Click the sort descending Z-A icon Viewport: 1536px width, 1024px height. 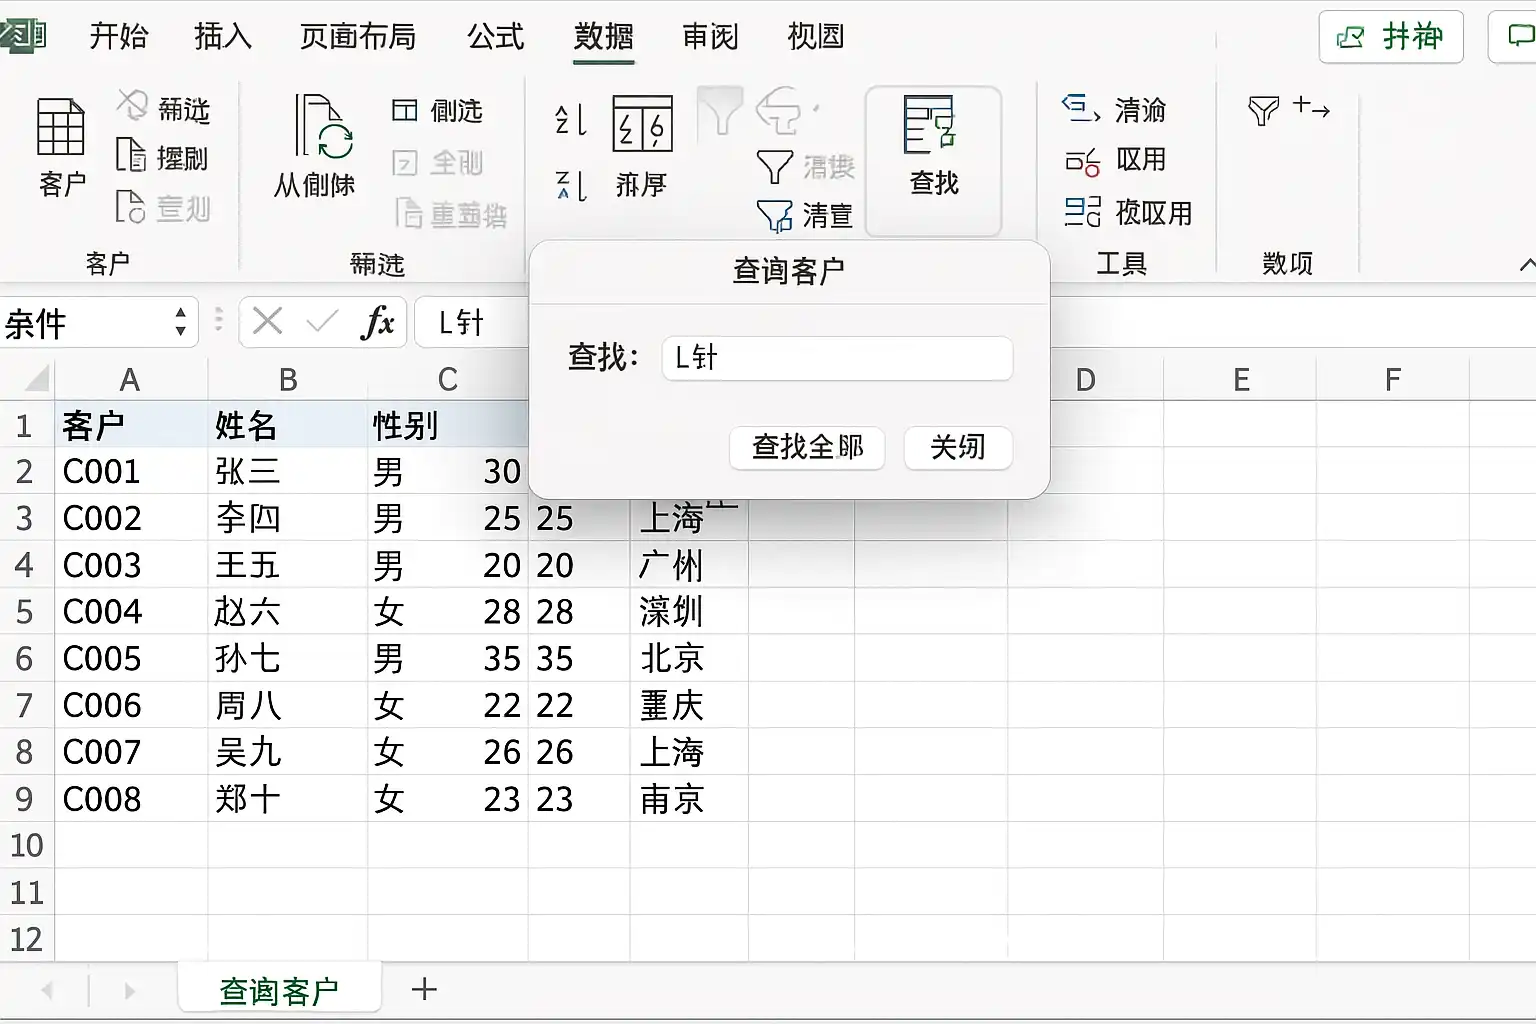[x=570, y=185]
